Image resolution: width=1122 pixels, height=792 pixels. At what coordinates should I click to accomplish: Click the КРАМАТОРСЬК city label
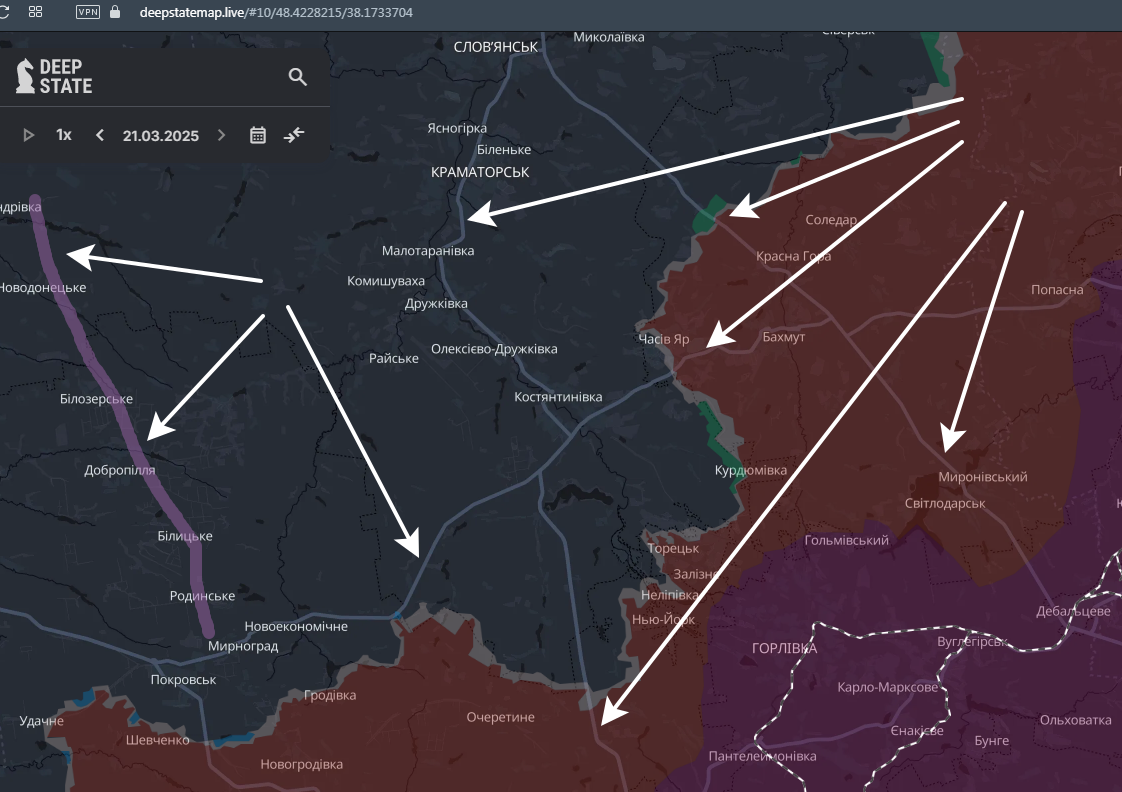(x=480, y=172)
